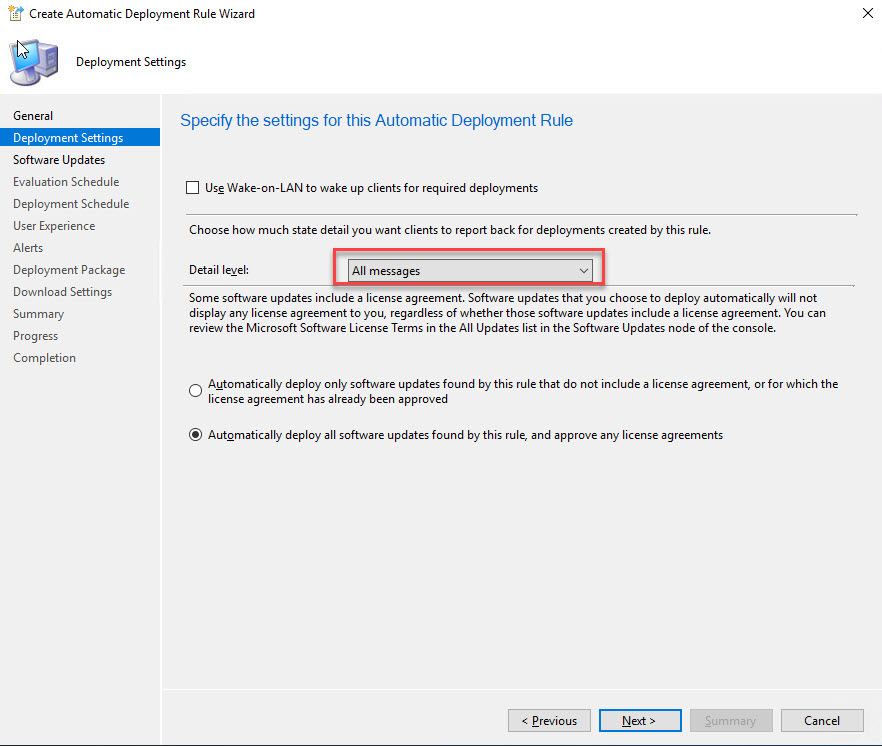Click the wizard icon in title bar
Image resolution: width=882 pixels, height=746 pixels.
click(15, 14)
